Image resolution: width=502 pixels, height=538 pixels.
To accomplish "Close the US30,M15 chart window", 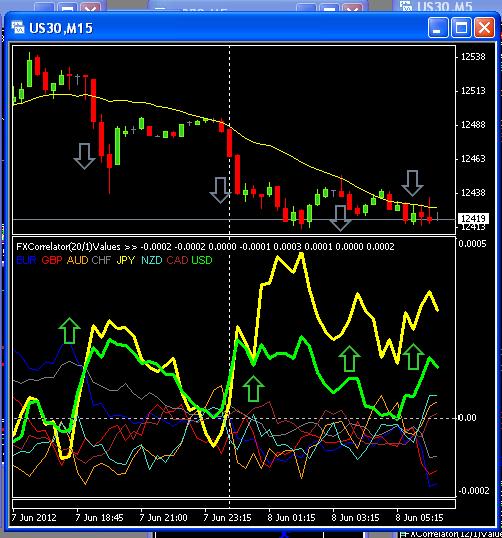I will point(484,27).
